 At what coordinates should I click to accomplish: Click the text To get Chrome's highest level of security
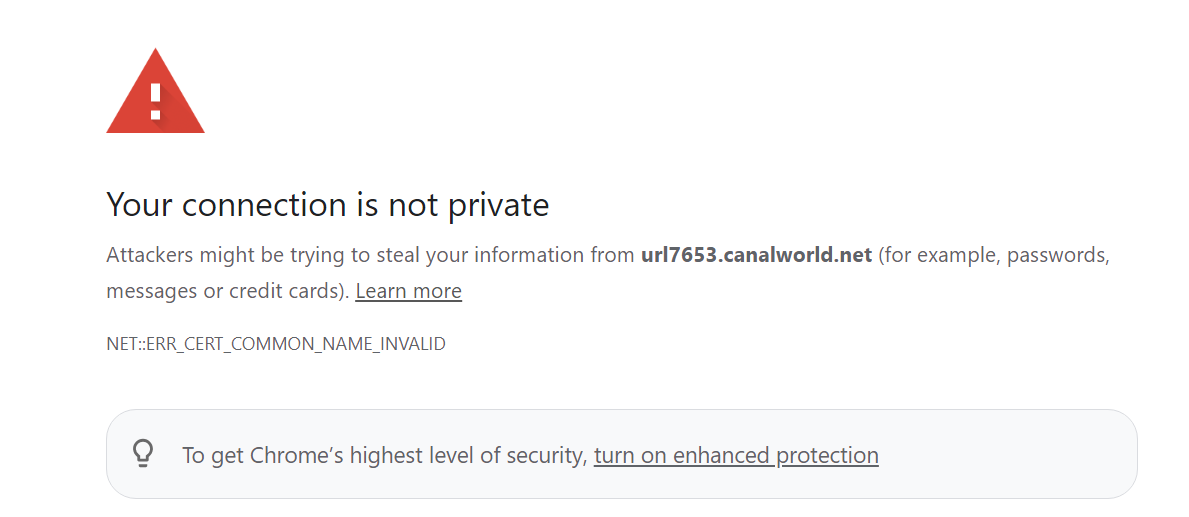(x=385, y=455)
